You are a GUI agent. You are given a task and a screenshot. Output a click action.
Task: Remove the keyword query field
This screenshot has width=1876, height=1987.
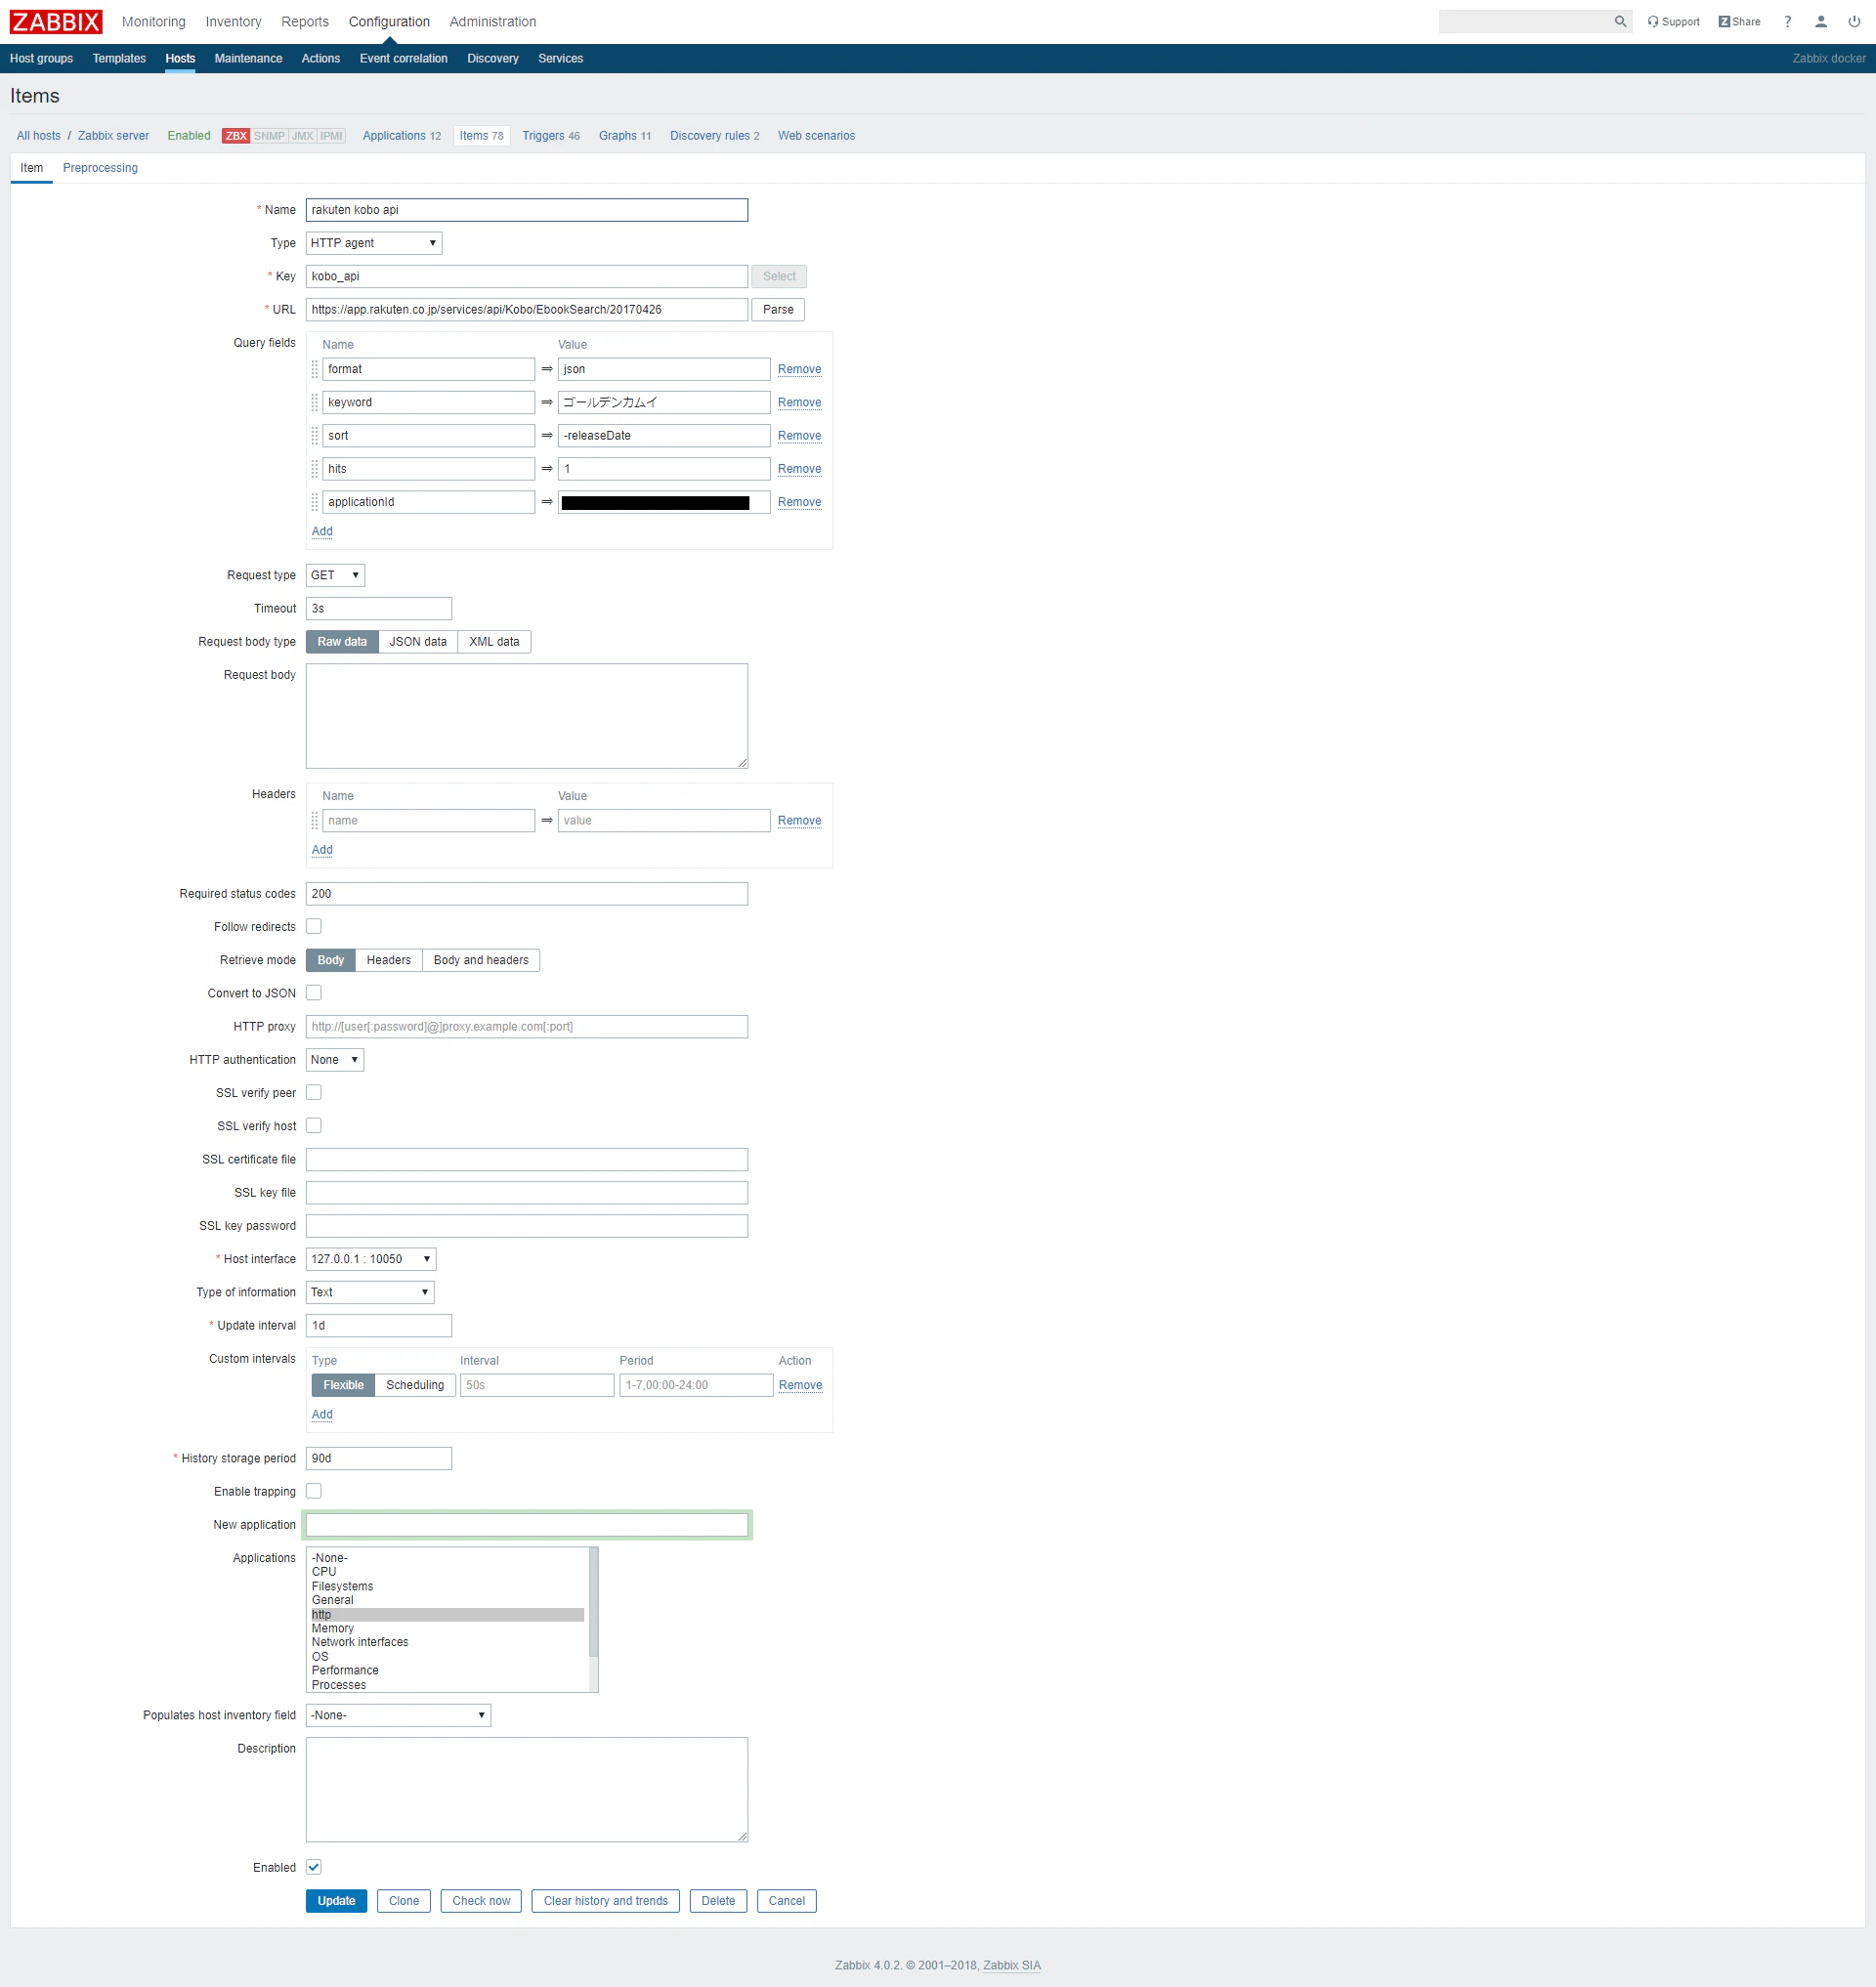click(800, 402)
